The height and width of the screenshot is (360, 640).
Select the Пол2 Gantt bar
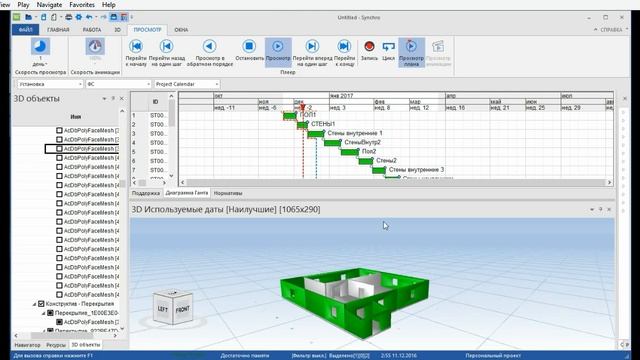[350, 152]
